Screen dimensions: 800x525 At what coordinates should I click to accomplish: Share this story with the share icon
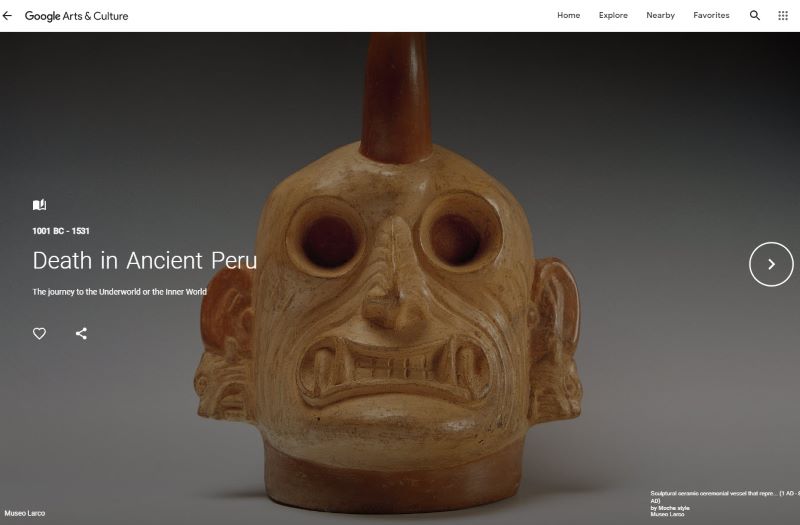pyautogui.click(x=81, y=334)
